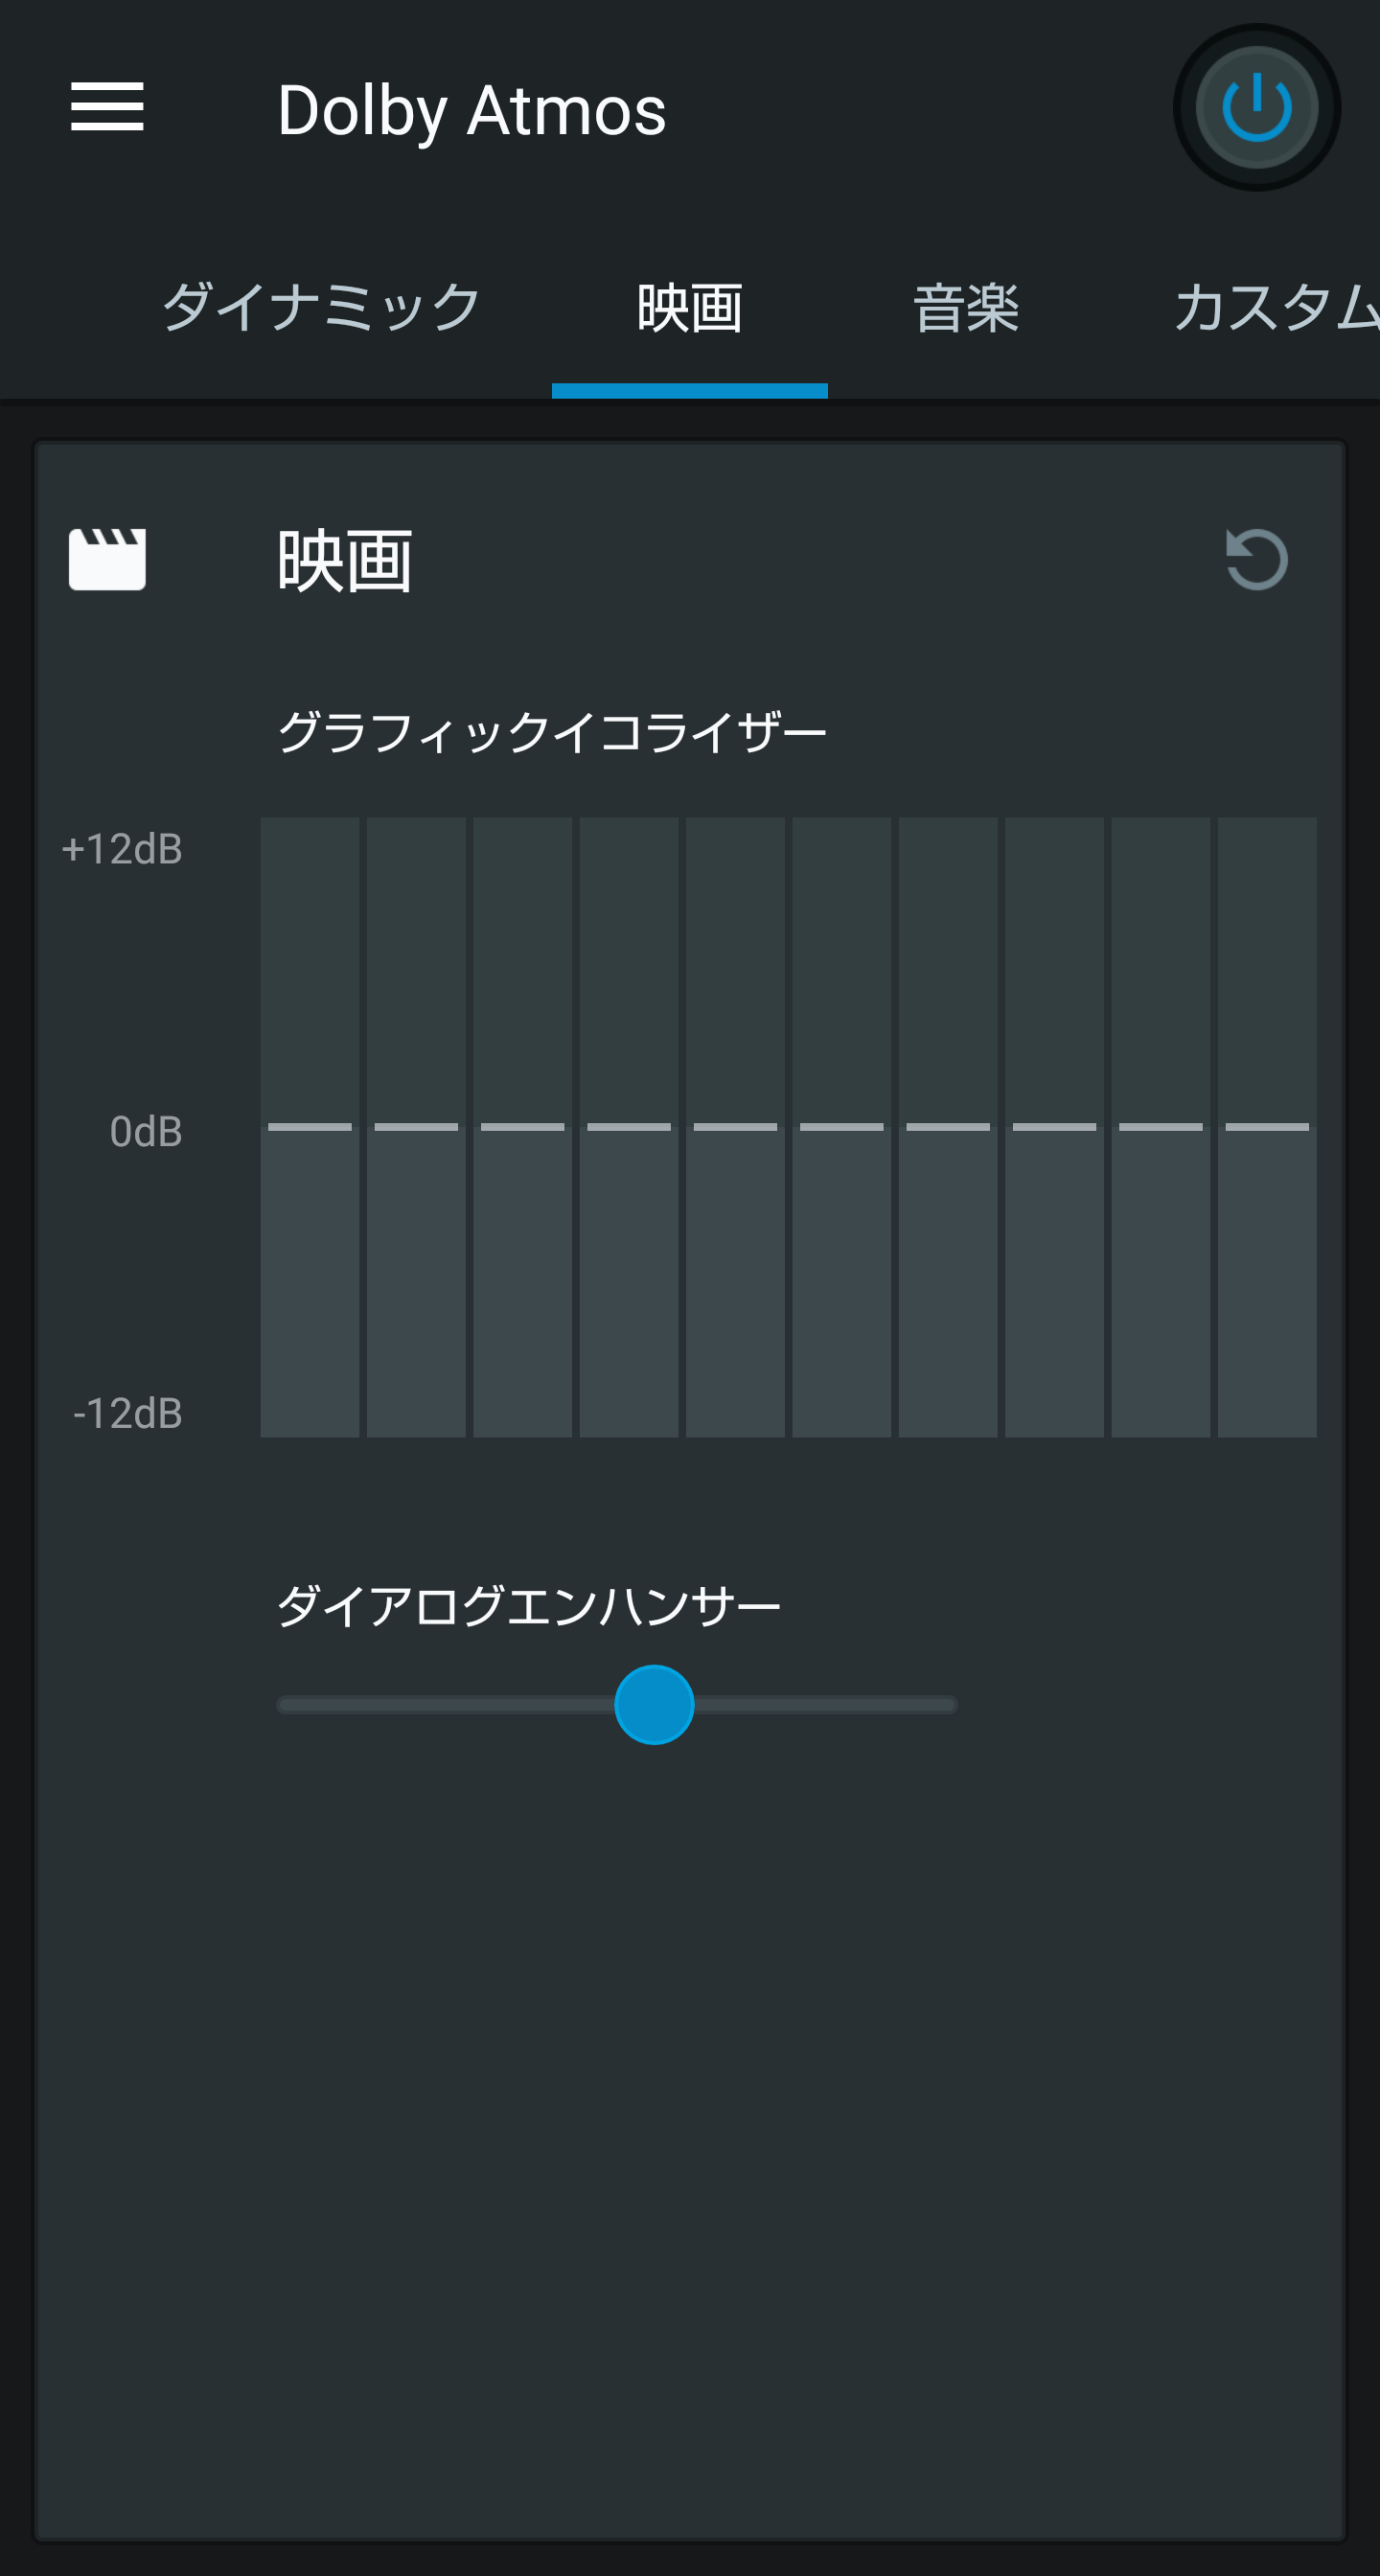Adjust the eighth equalizer band
Viewport: 1380px width, 2576px height.
pos(1054,1127)
